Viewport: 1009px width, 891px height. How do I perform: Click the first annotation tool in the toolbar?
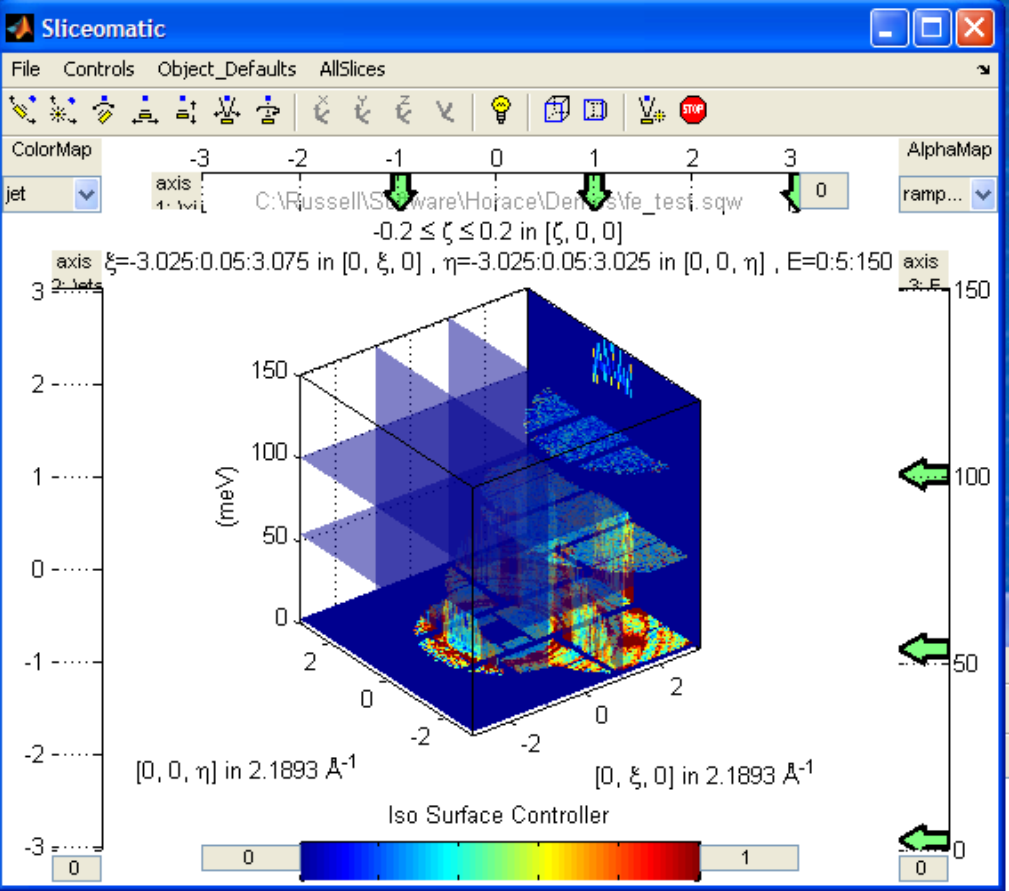pyautogui.click(x=24, y=110)
